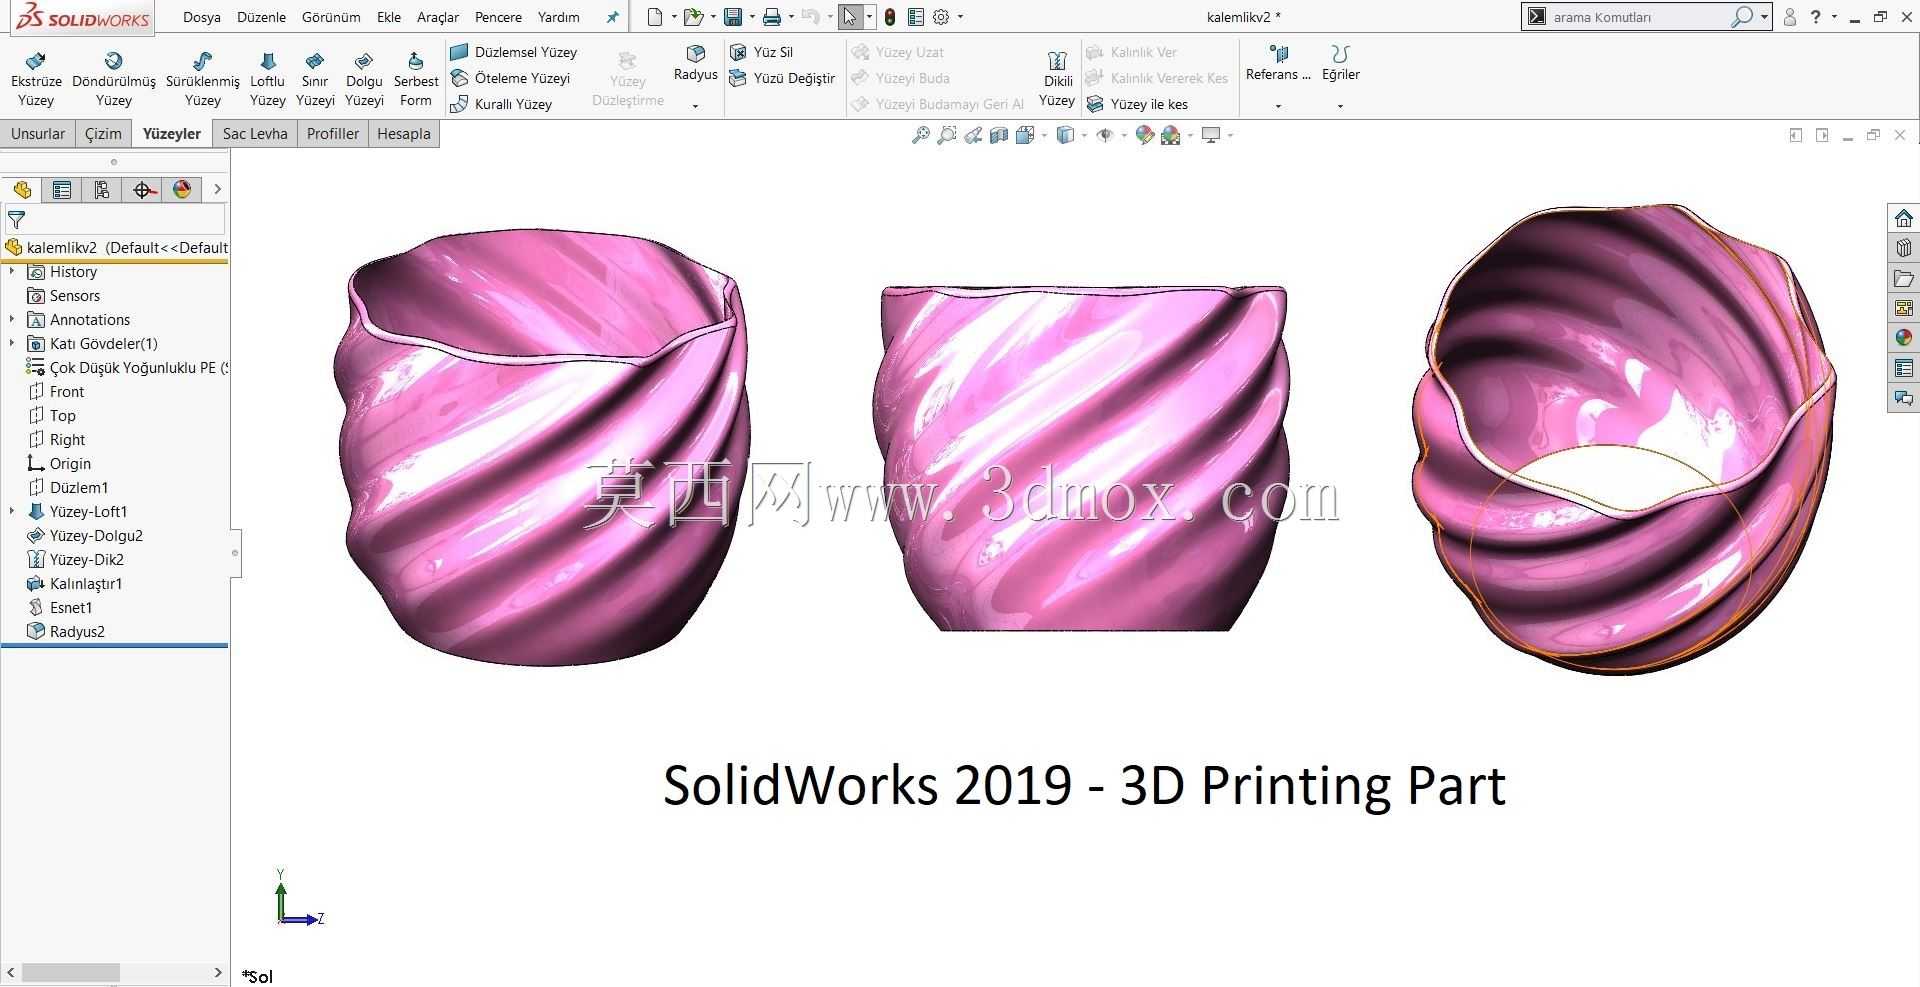The image size is (1920, 987).
Task: Expand the Annotations tree node
Action: [x=12, y=320]
